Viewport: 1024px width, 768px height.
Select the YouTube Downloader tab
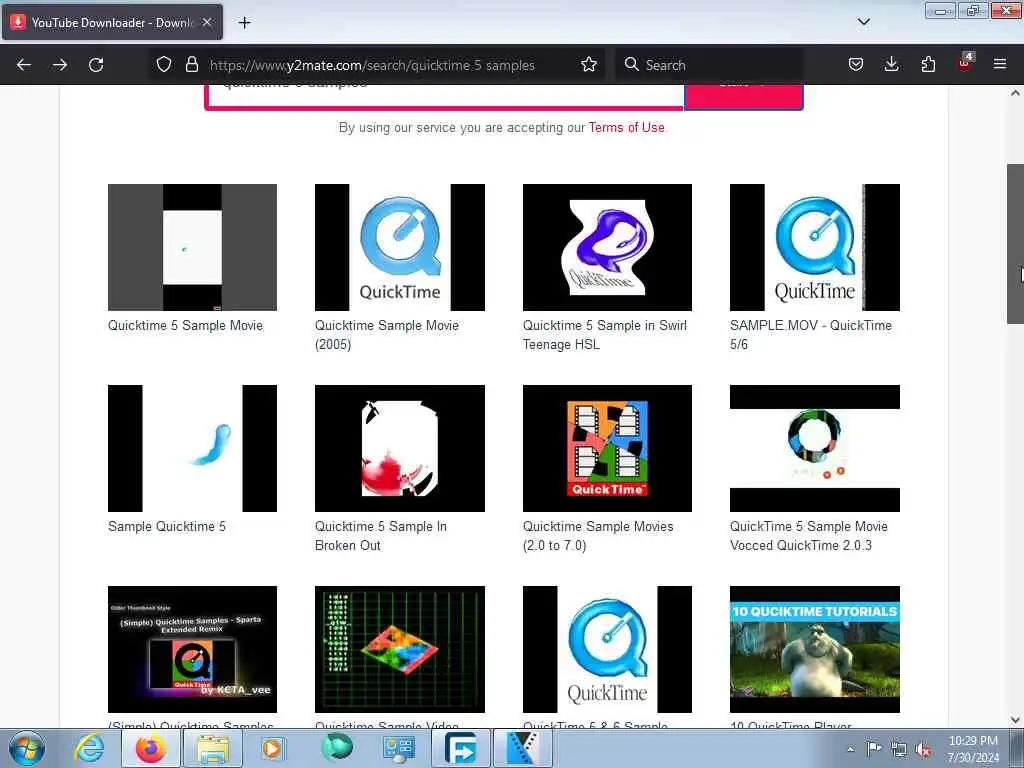pyautogui.click(x=112, y=22)
